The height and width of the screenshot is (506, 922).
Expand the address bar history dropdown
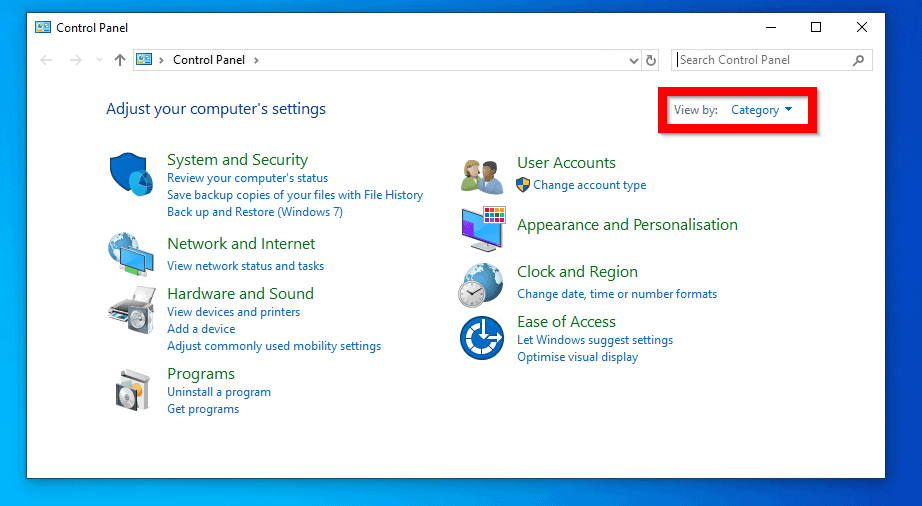633,60
